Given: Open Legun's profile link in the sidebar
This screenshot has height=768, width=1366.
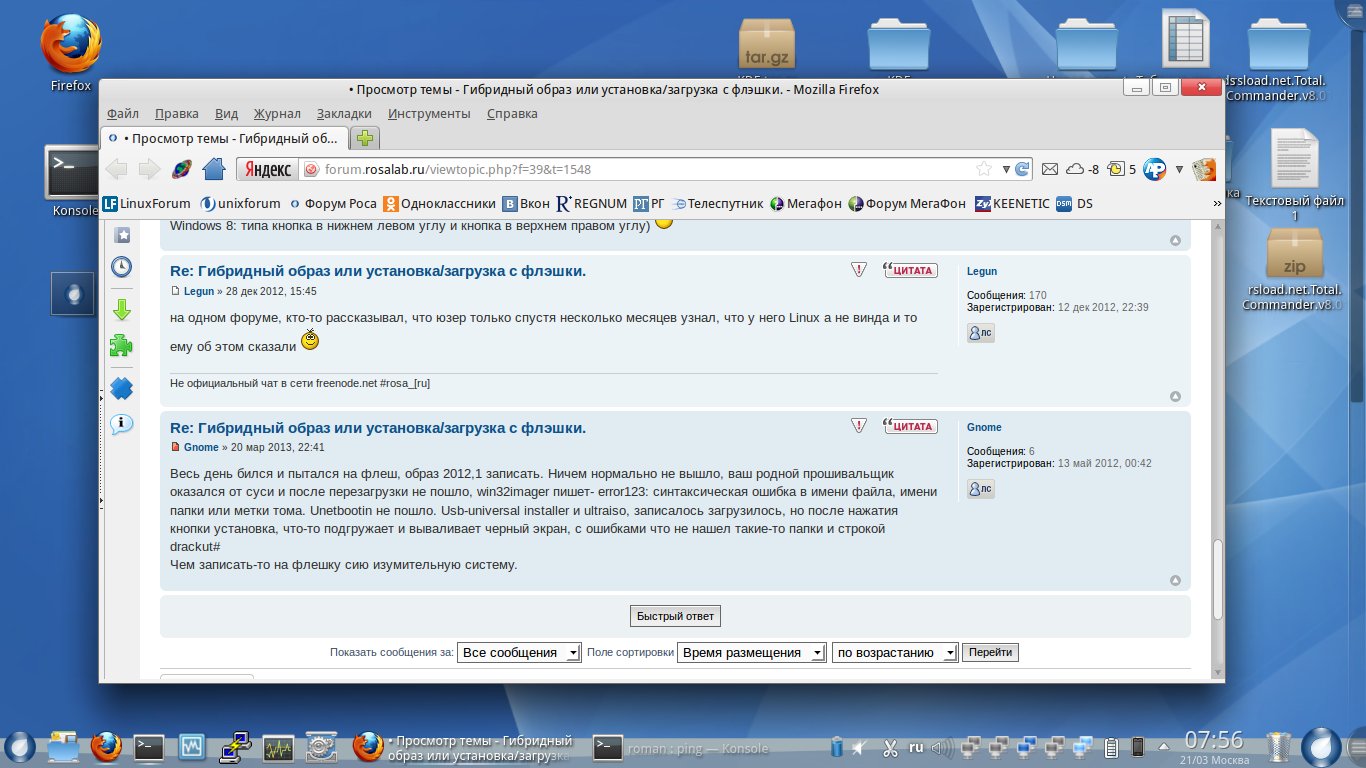Looking at the screenshot, I should tap(982, 271).
